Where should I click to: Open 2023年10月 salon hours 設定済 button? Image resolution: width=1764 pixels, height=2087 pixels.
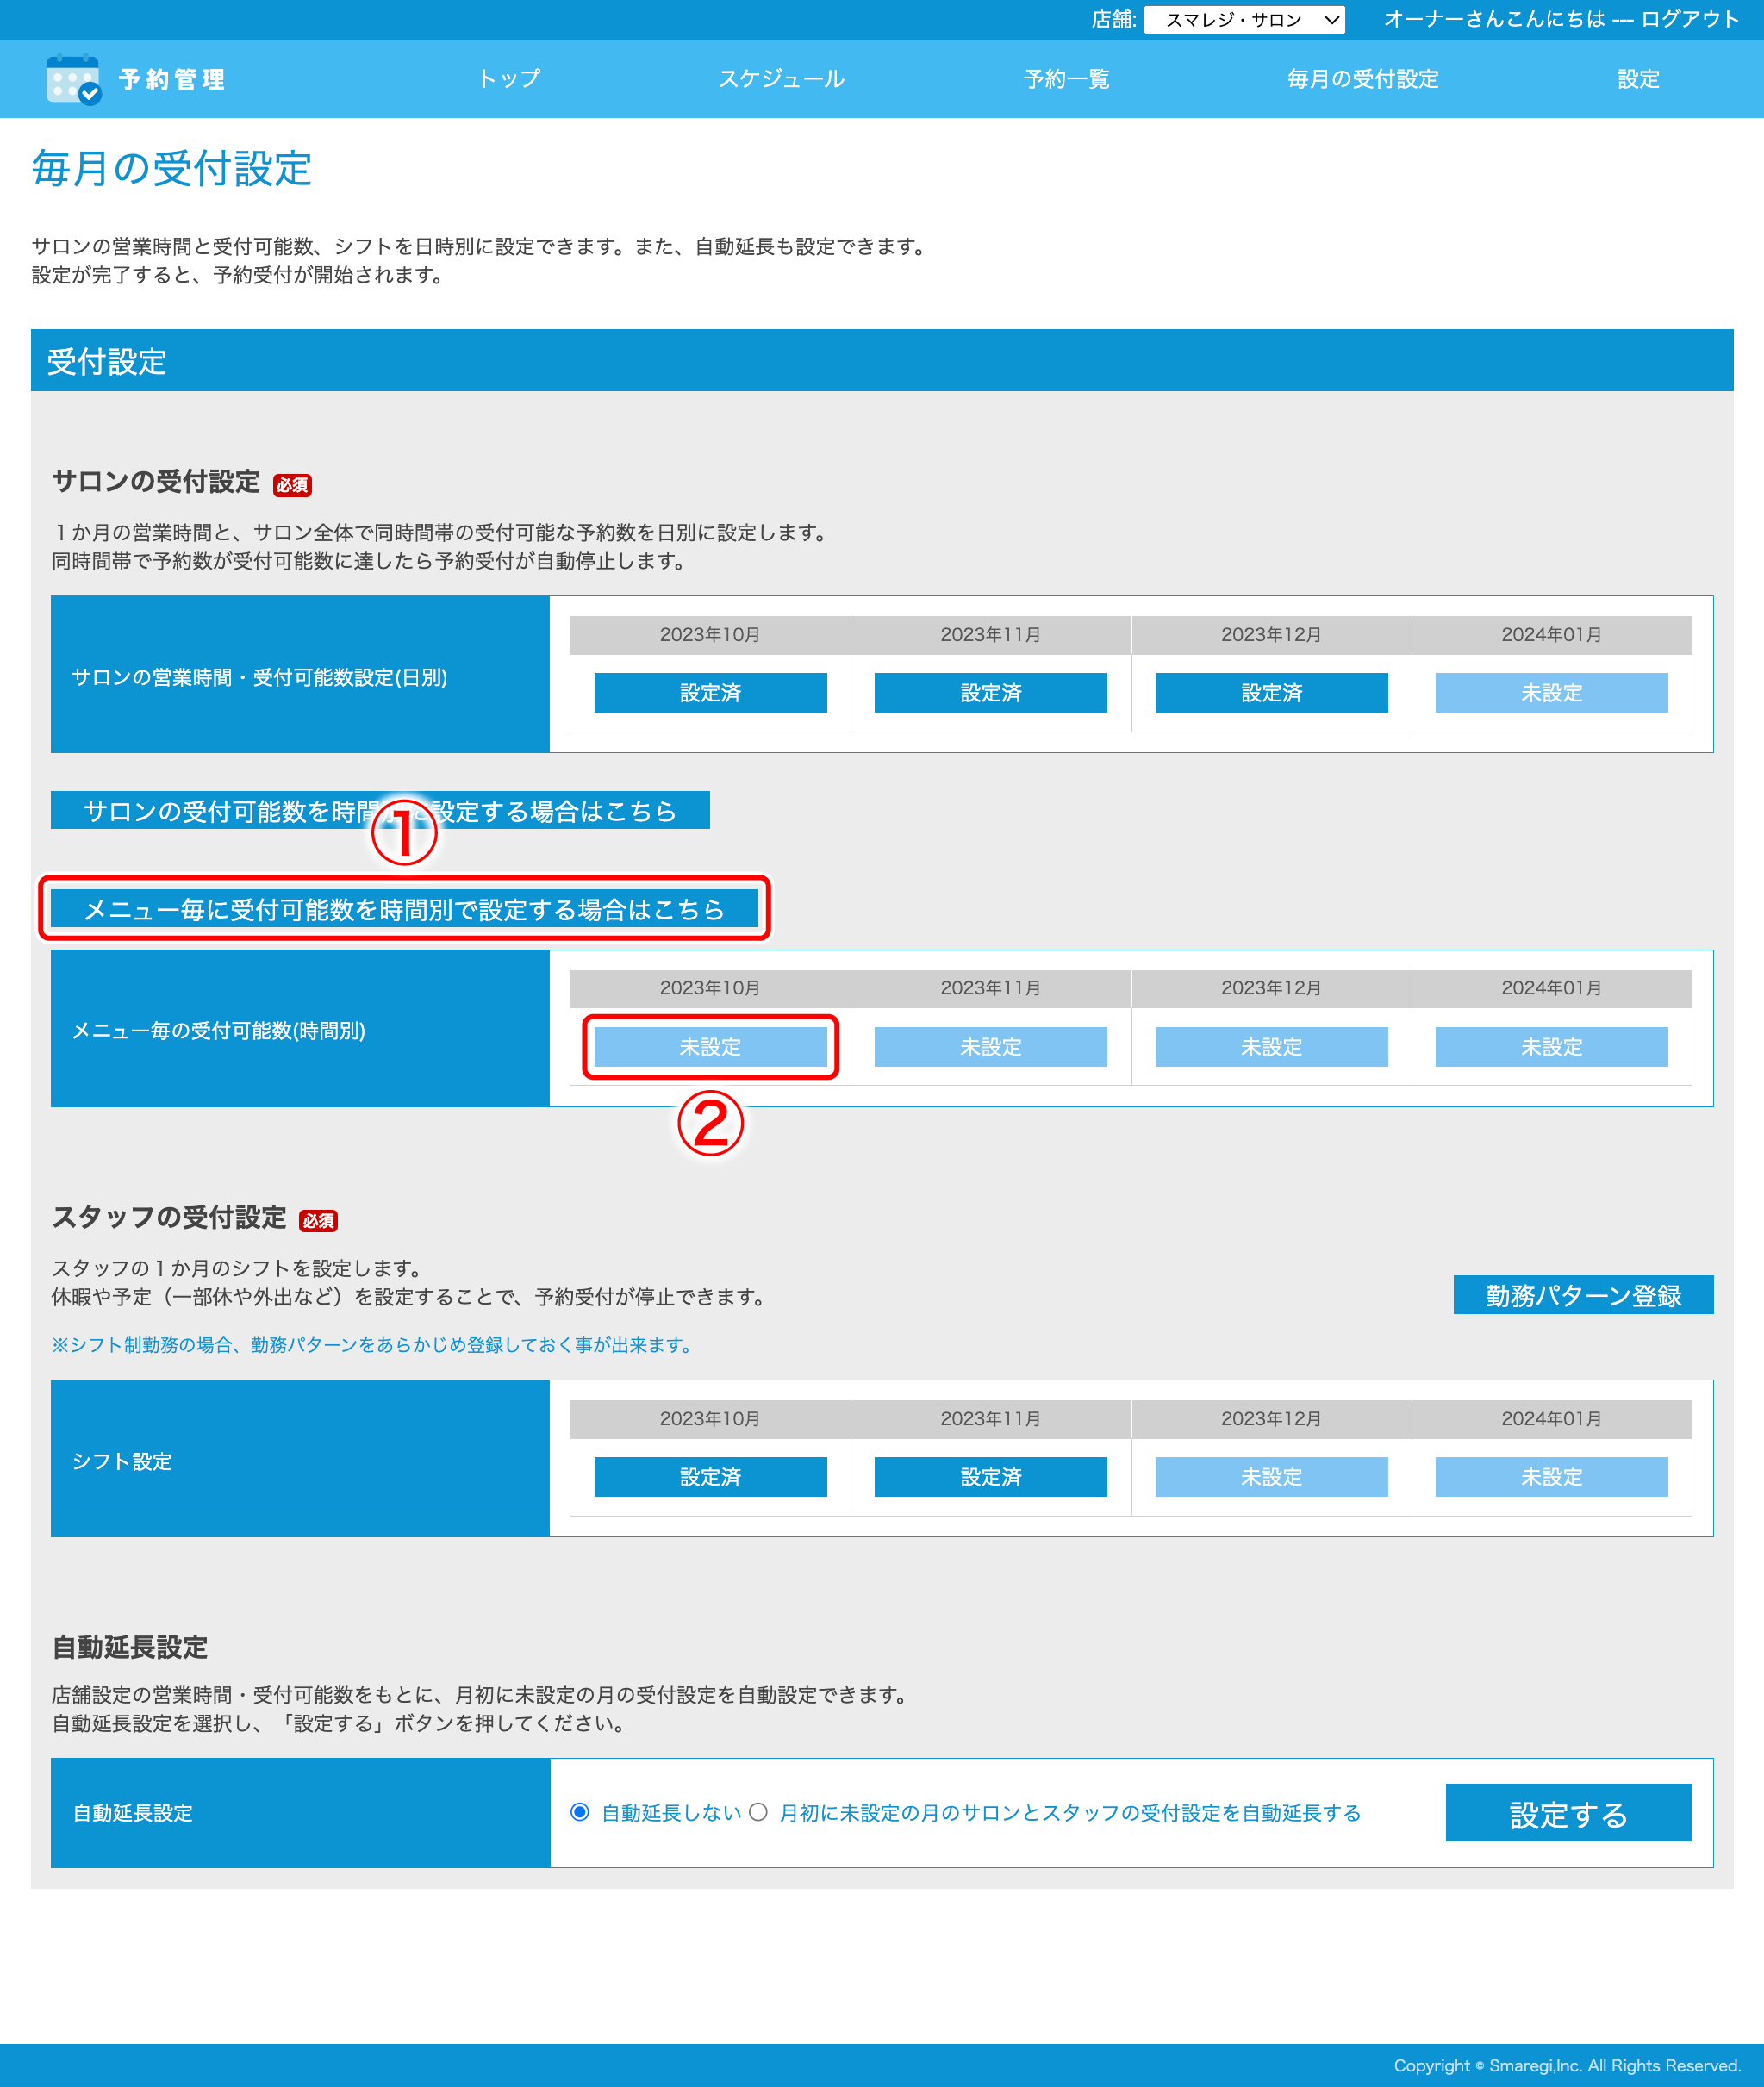click(710, 692)
